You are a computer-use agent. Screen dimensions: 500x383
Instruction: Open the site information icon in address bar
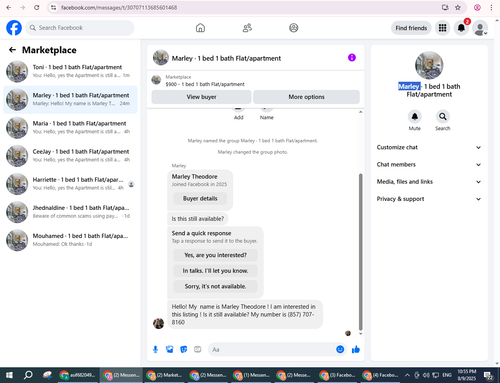point(53,7)
